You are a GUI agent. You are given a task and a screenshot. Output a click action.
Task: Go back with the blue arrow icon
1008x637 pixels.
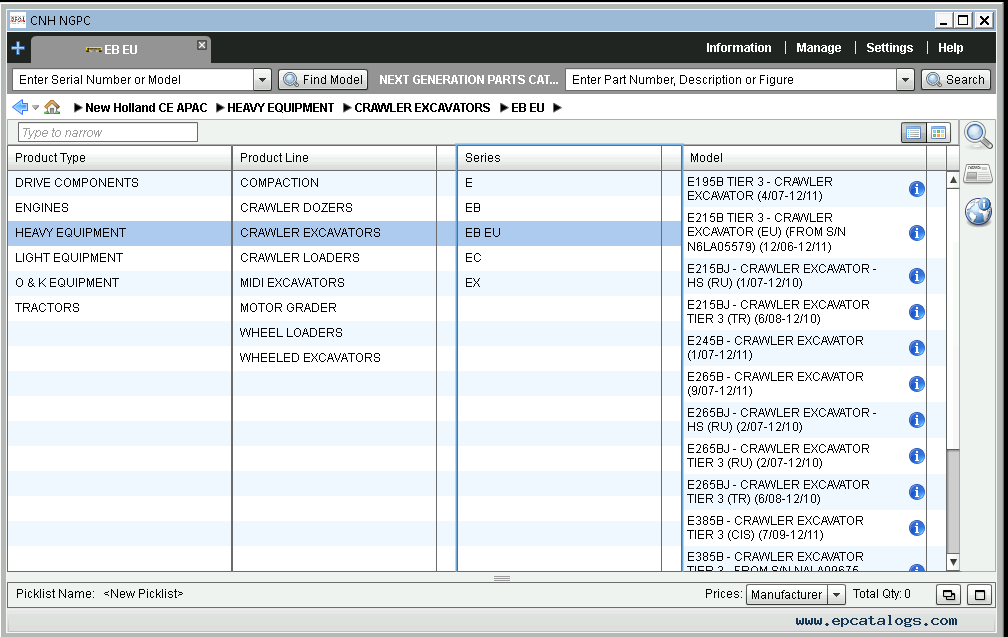coord(20,107)
